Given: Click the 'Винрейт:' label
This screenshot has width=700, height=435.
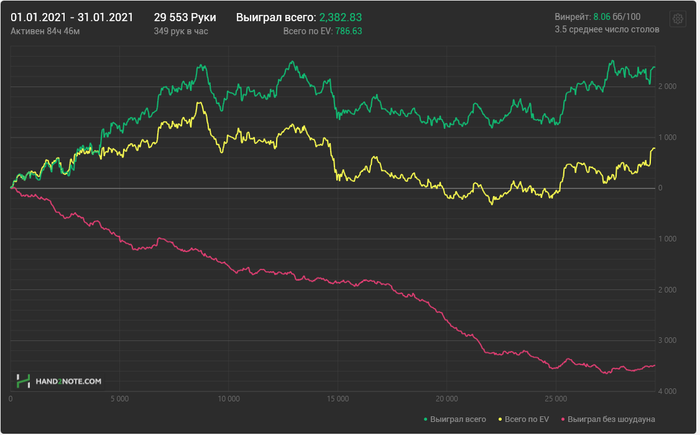Looking at the screenshot, I should [575, 17].
